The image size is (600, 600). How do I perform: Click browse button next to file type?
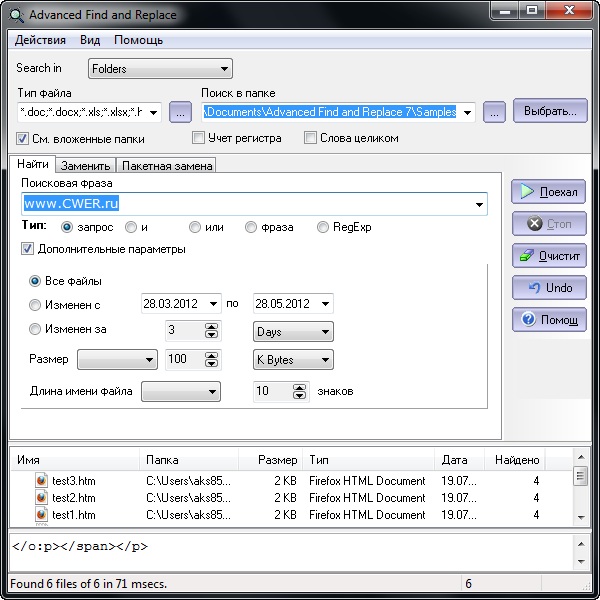point(180,112)
